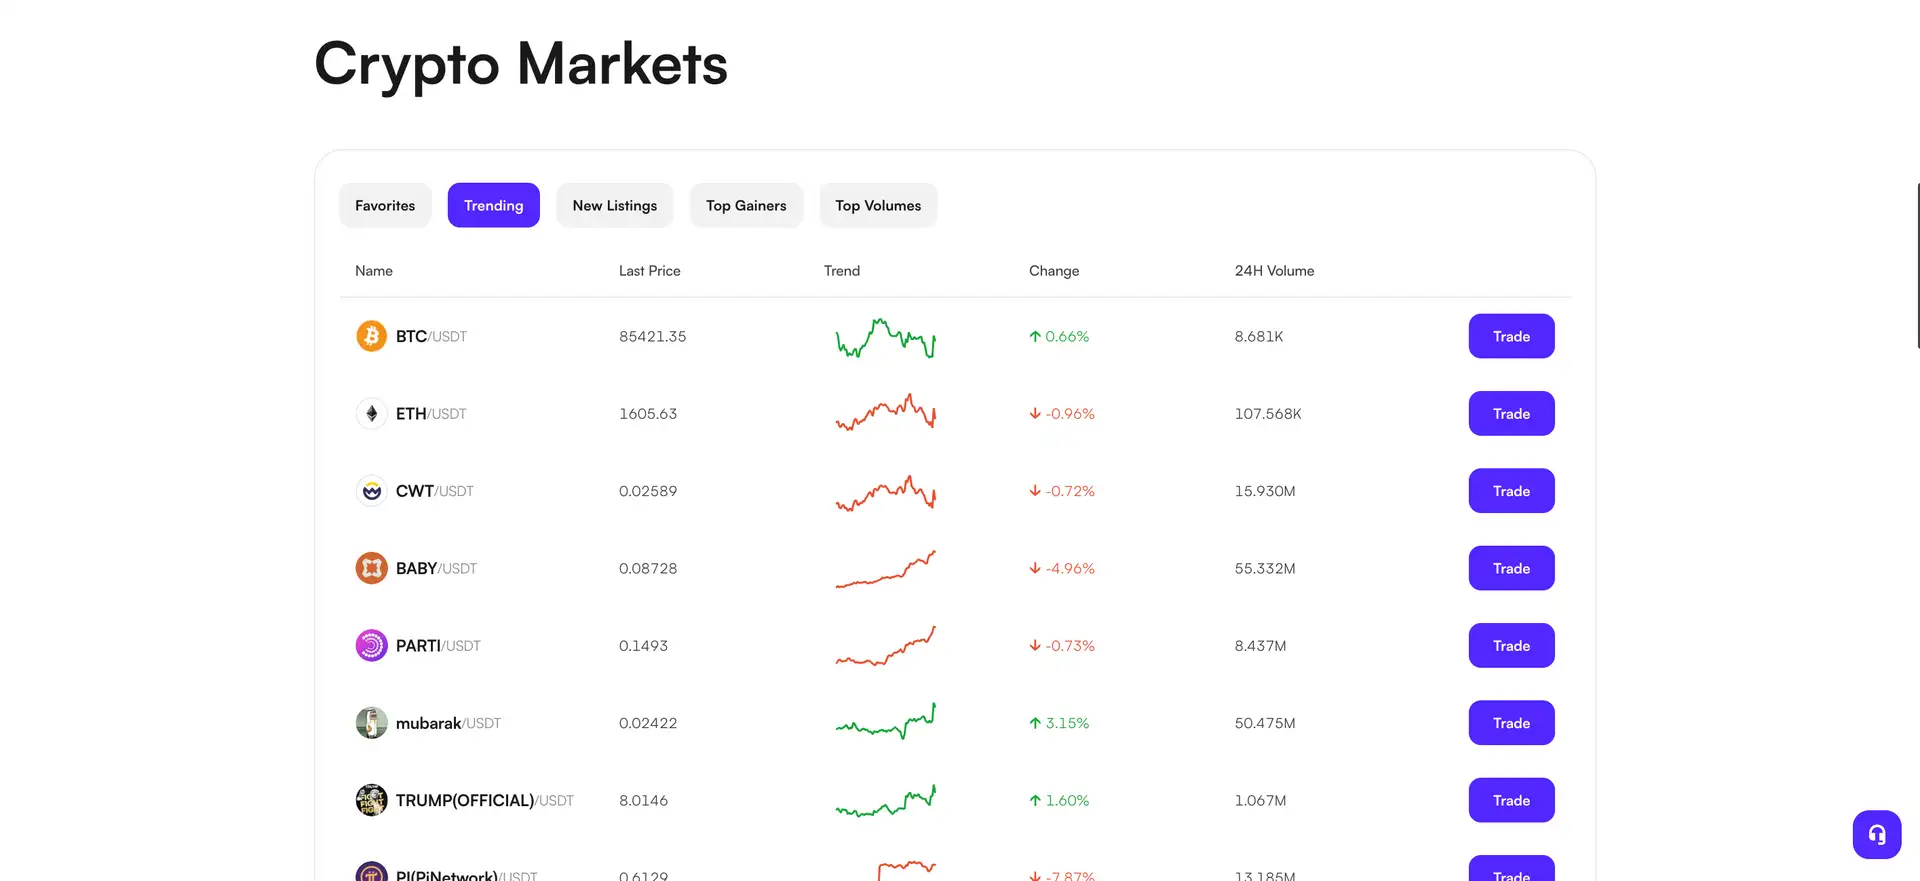This screenshot has width=1920, height=881.
Task: Click the mubarak token icon
Action: [x=371, y=723]
